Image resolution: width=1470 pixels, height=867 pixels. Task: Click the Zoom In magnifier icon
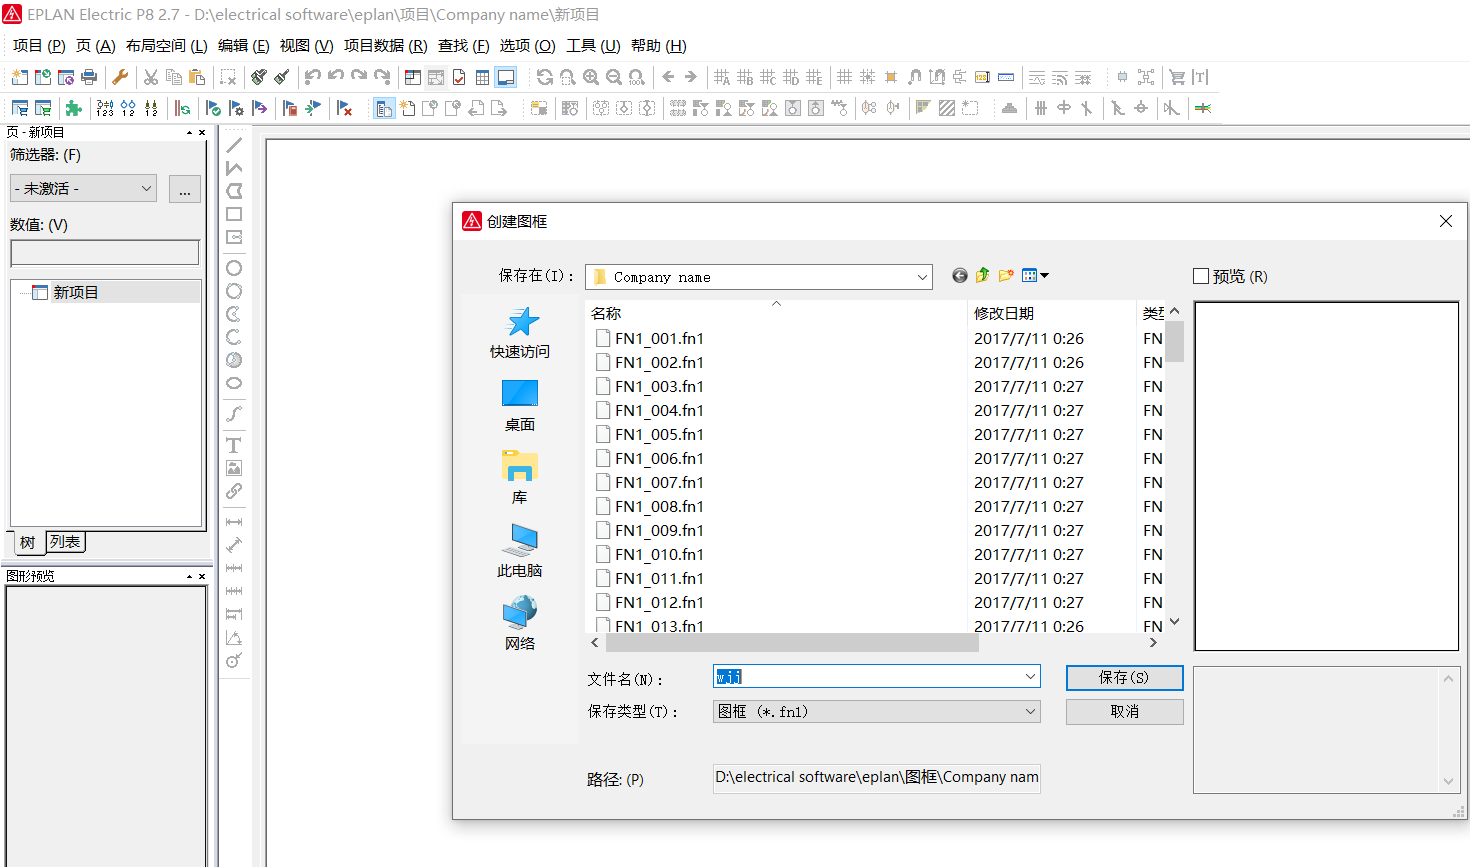pyautogui.click(x=591, y=77)
